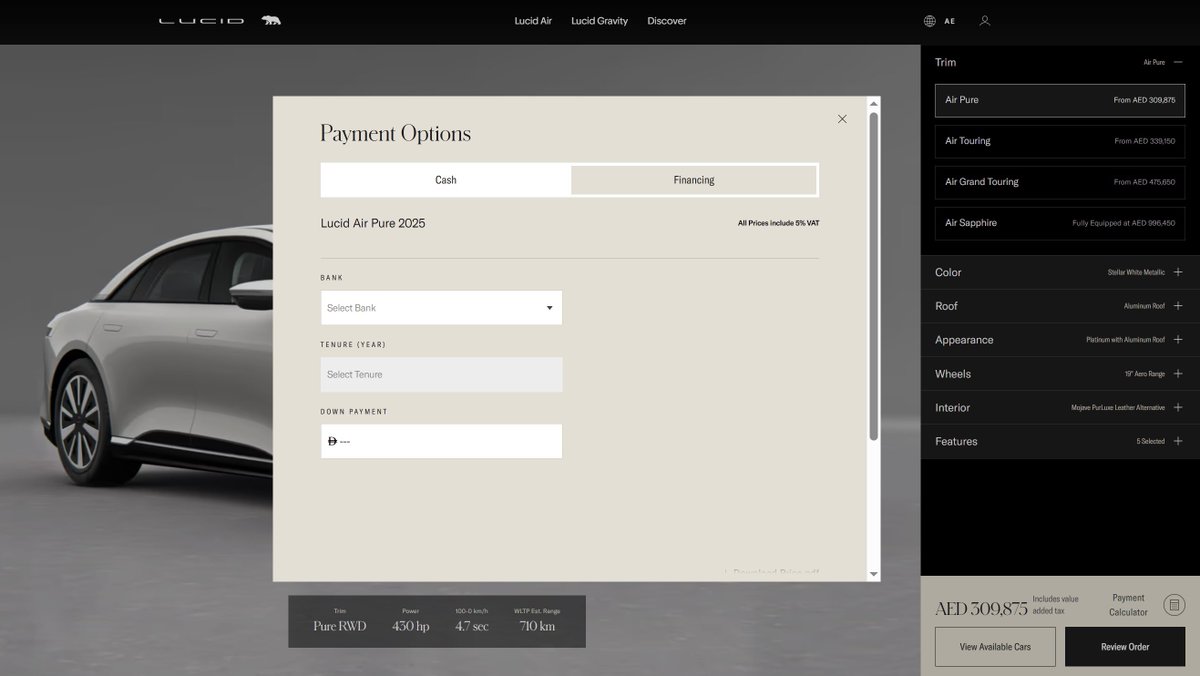Click the '710 km' range spec
This screenshot has width=1200, height=676.
537,626
